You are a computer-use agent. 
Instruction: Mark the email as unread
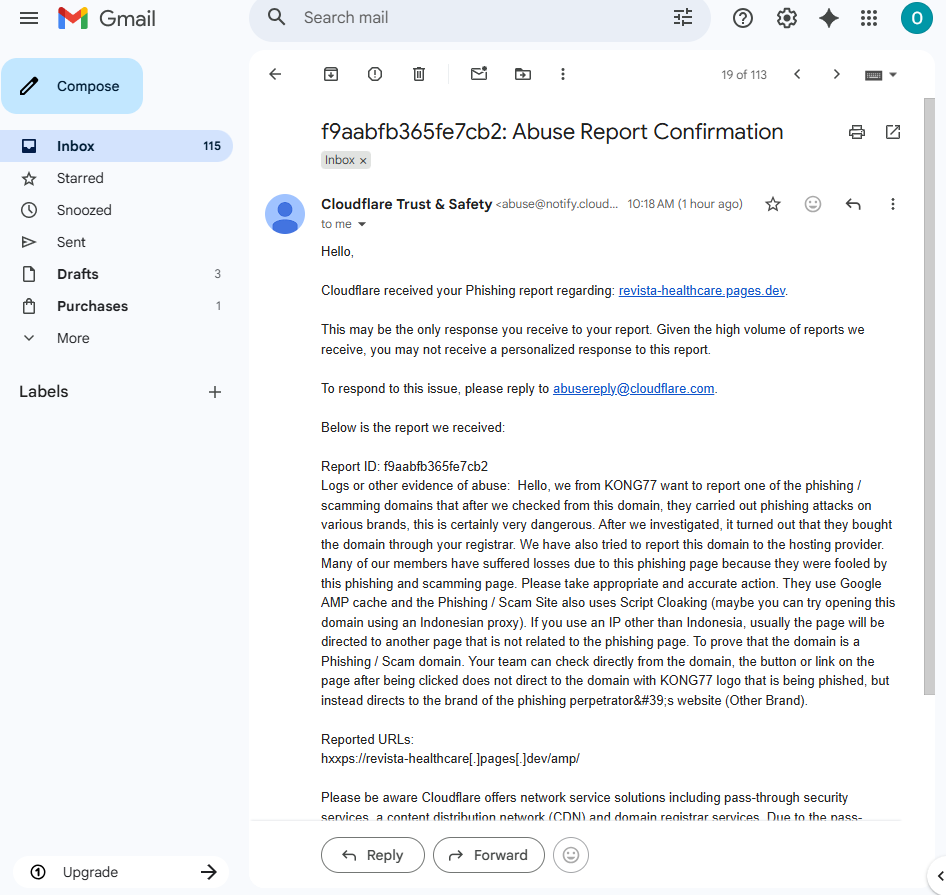[x=479, y=74]
